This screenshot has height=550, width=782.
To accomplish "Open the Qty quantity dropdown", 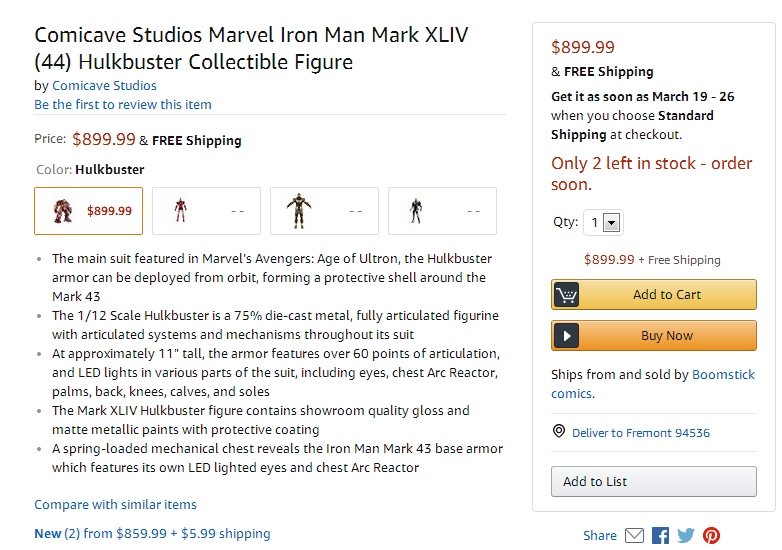I will click(603, 223).
